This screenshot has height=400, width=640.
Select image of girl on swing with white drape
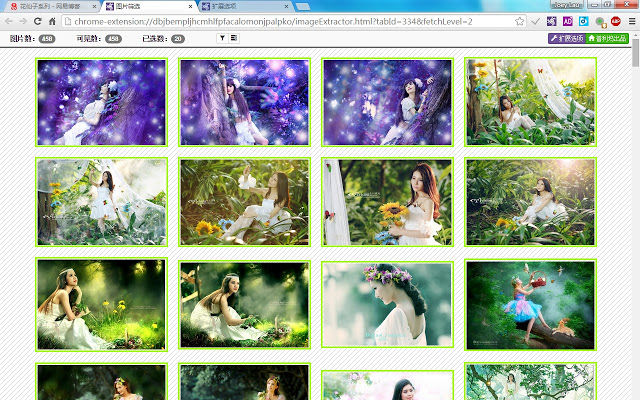click(531, 102)
